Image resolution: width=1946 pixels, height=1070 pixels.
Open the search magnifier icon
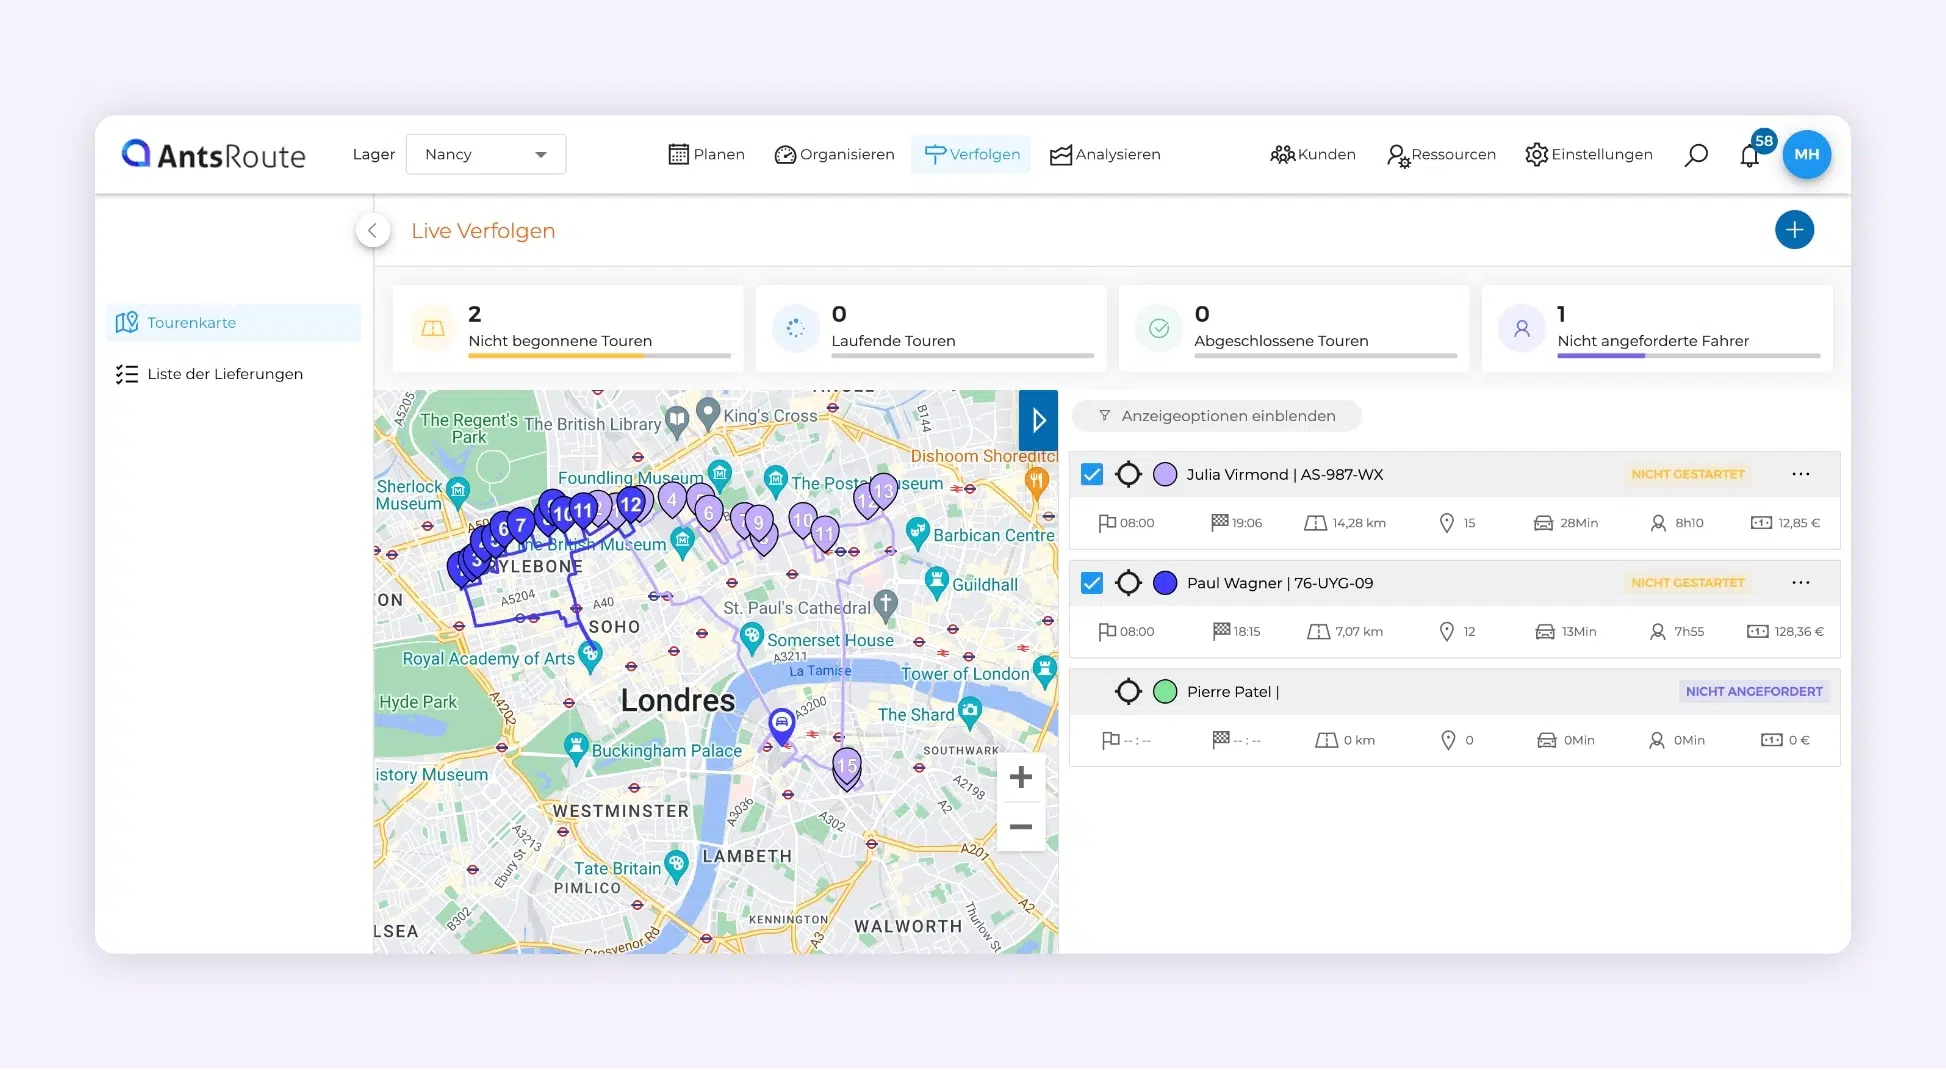(1696, 155)
